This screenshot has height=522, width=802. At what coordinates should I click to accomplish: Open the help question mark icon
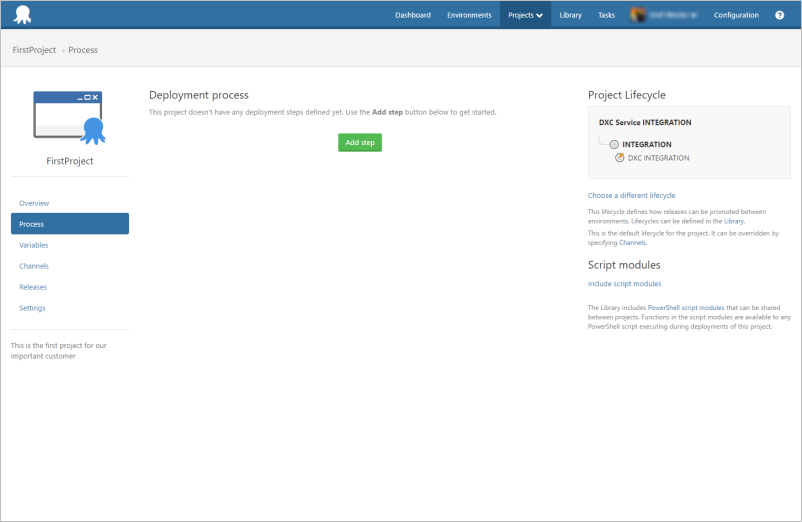pos(779,15)
